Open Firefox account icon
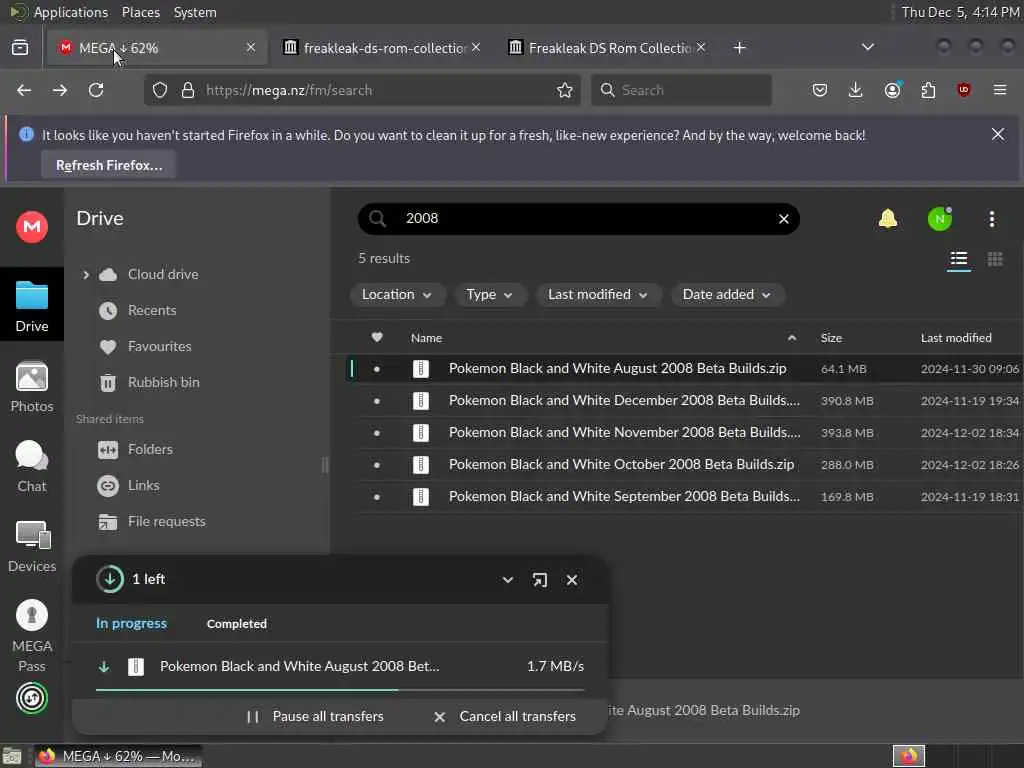 [893, 90]
